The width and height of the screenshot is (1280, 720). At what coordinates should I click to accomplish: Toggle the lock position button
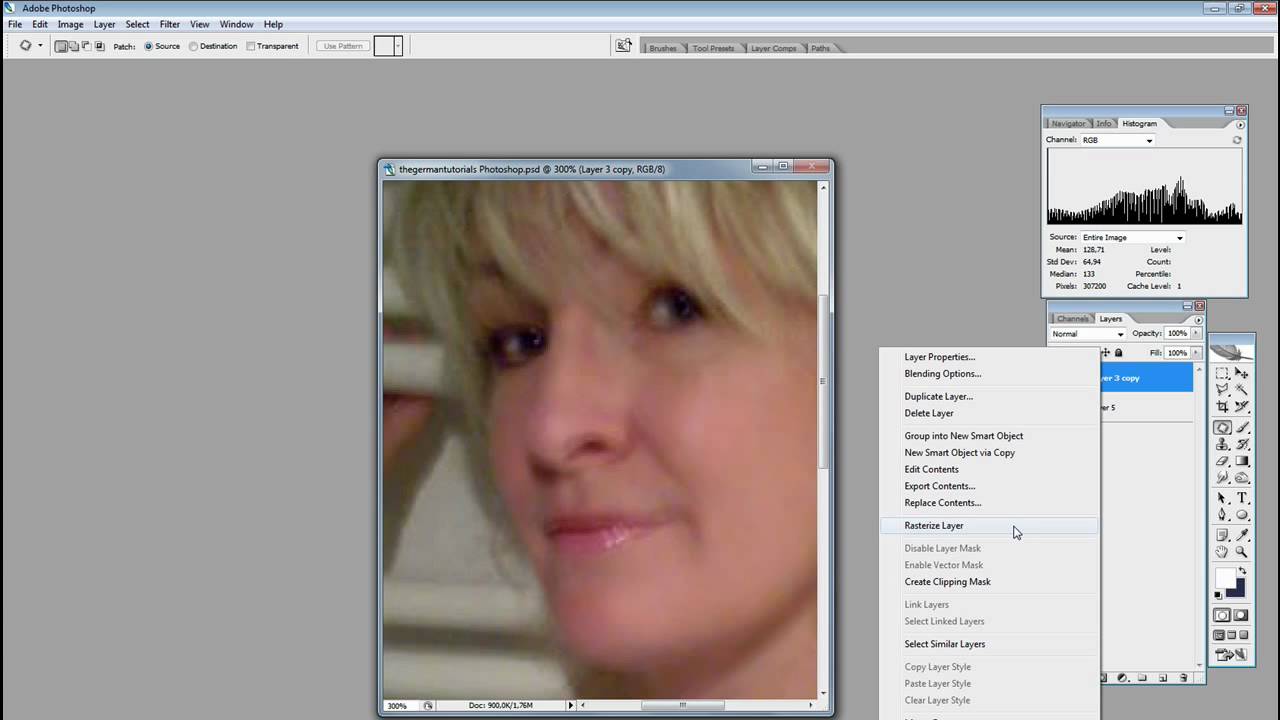tap(1105, 353)
